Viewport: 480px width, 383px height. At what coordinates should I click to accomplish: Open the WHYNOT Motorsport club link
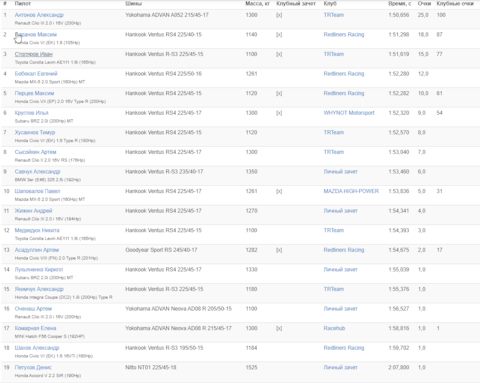click(x=349, y=113)
